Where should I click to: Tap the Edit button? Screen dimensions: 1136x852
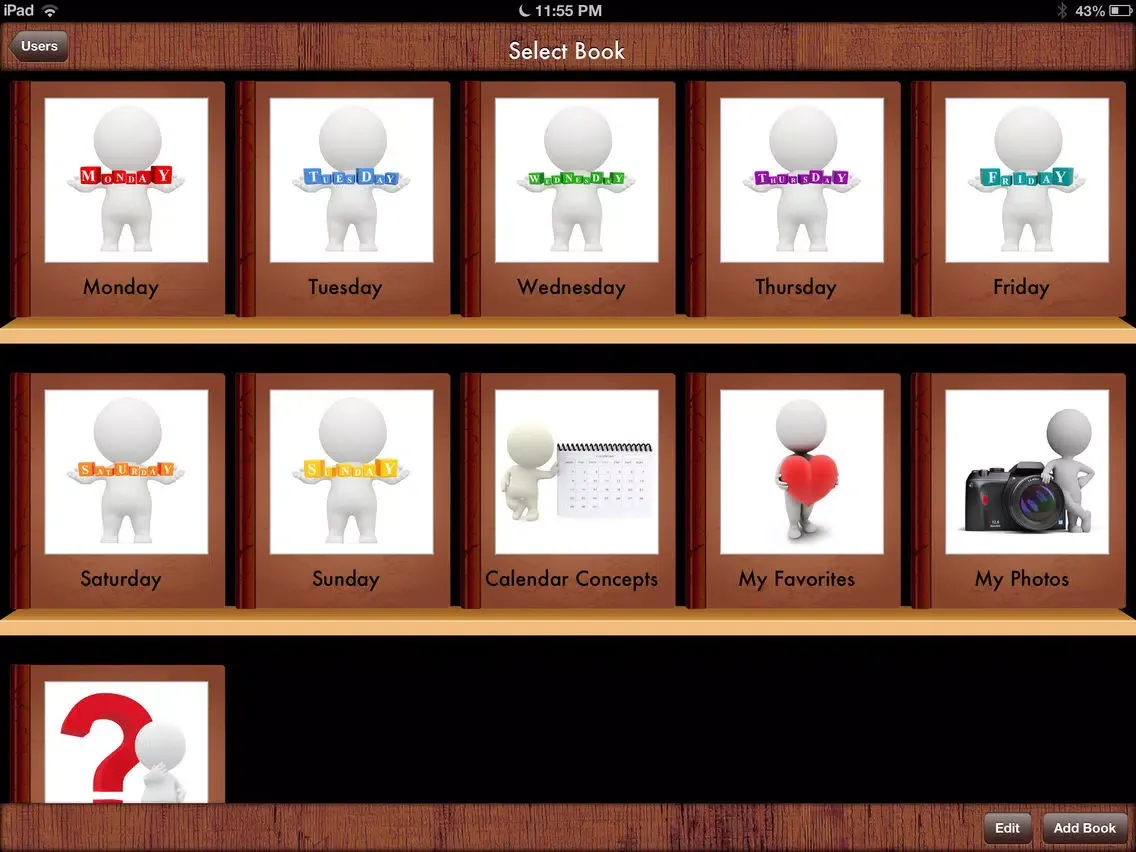[x=1007, y=828]
